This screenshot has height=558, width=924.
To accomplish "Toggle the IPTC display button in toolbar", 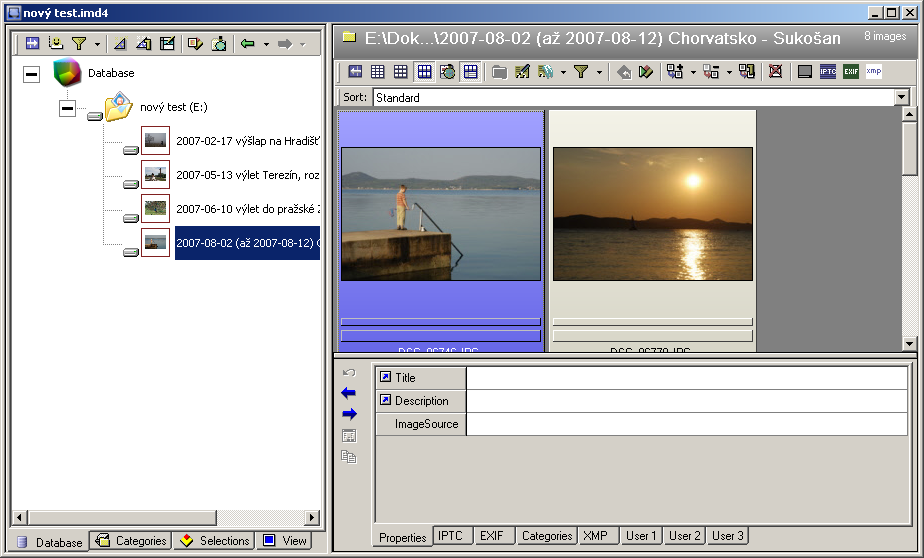I will point(828,71).
